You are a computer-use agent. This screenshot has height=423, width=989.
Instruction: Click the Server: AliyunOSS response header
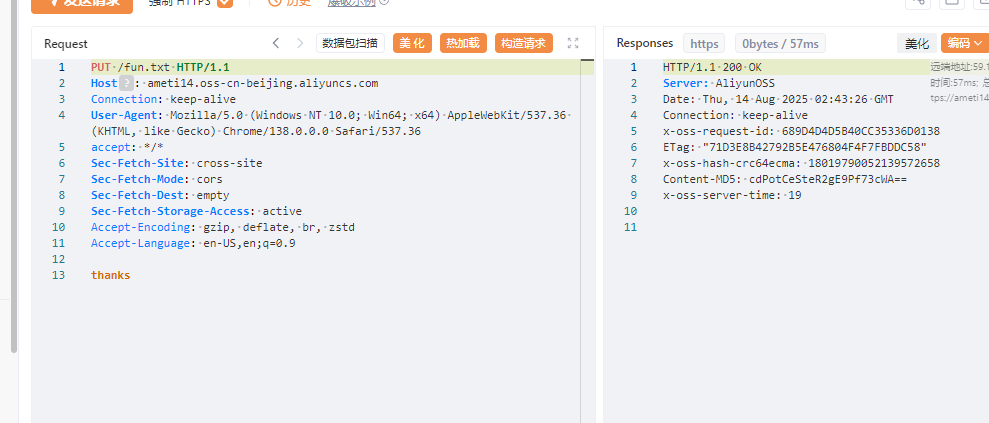(x=718, y=83)
